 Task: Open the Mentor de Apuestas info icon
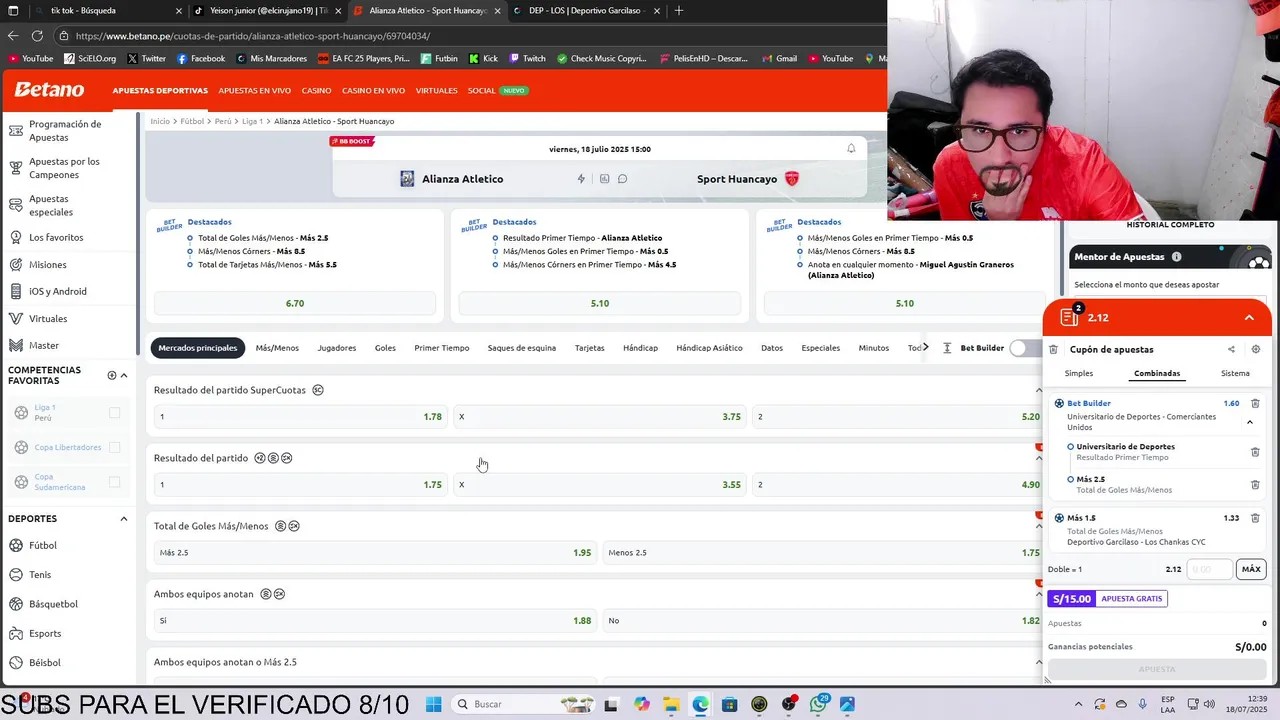click(1176, 257)
